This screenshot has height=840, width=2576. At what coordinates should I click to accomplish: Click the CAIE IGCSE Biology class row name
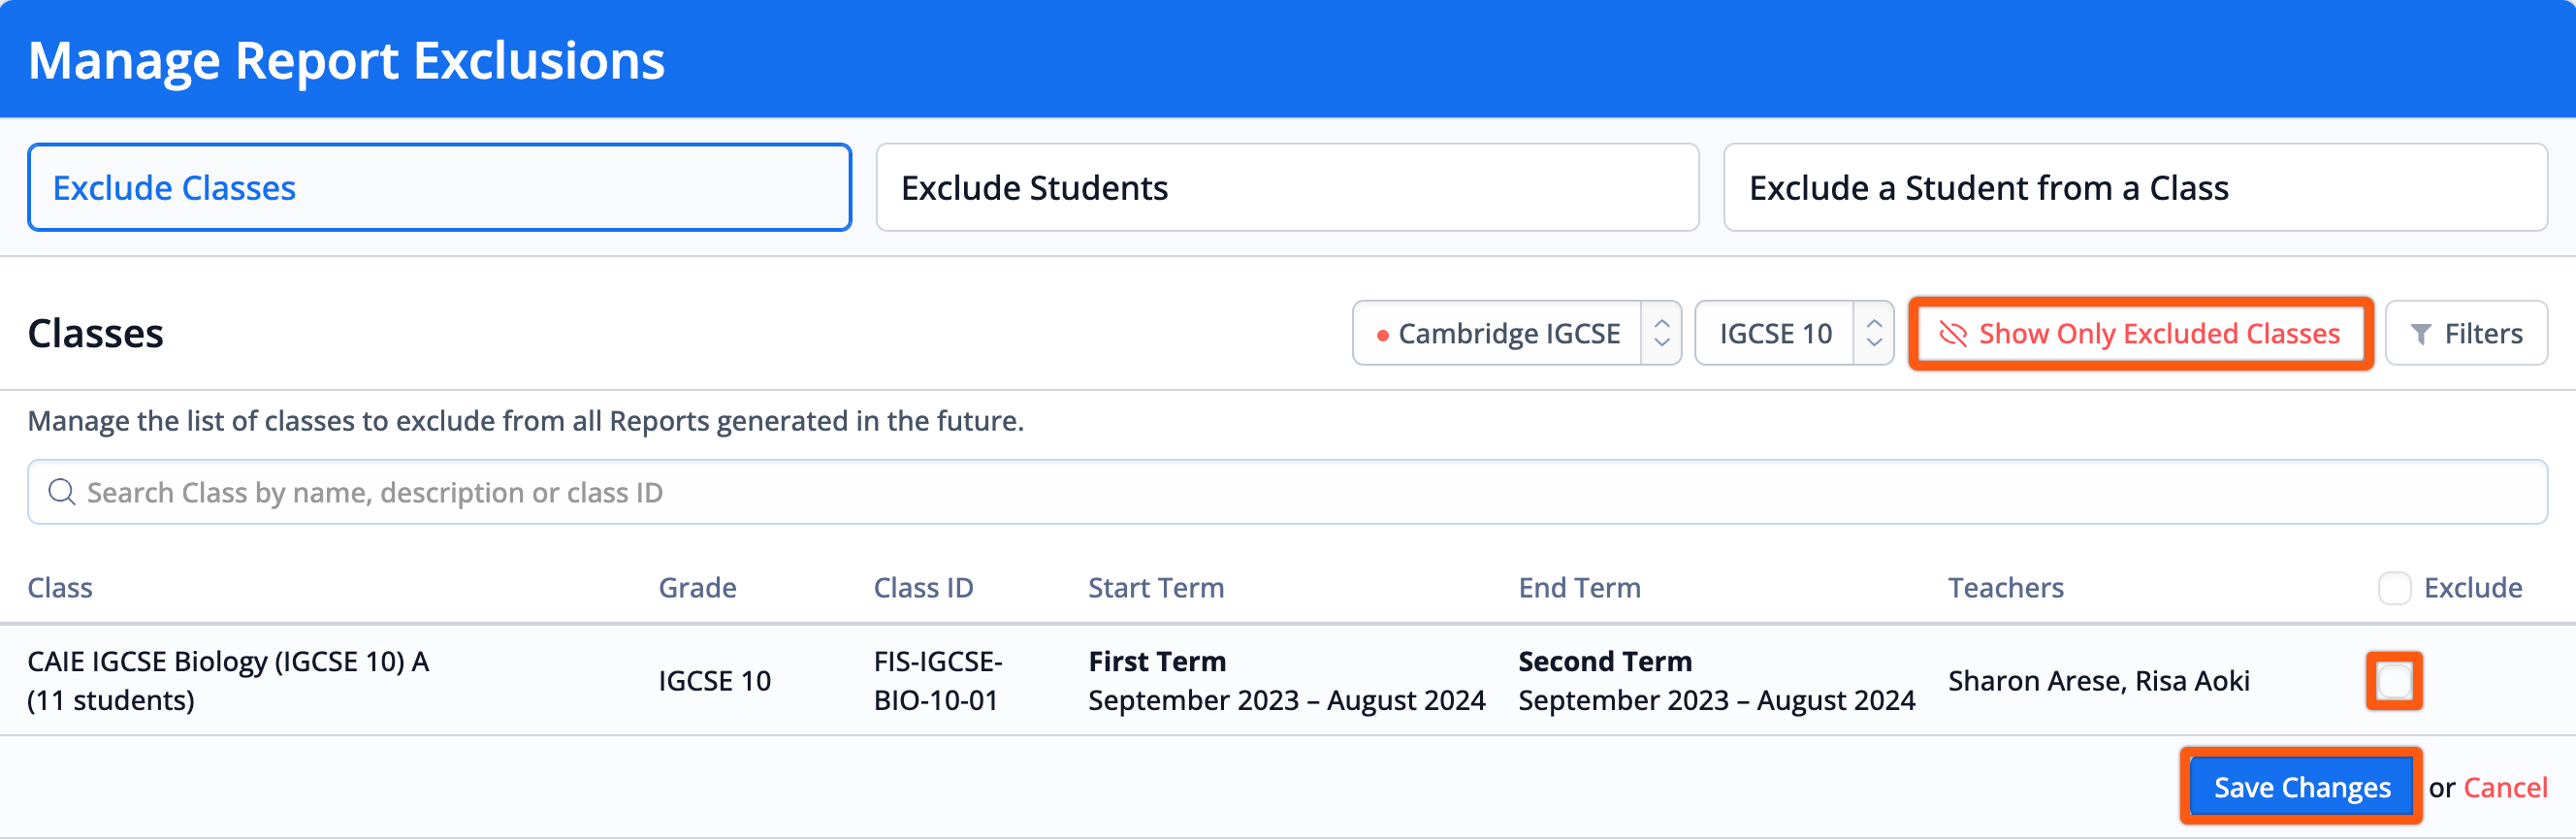pos(228,662)
